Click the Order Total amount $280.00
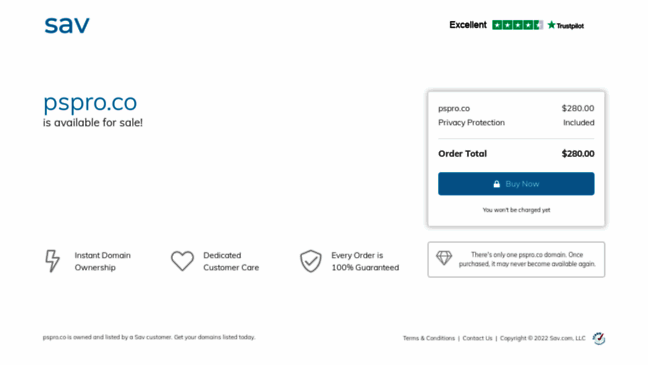Image resolution: width=648 pixels, height=365 pixels. [578, 154]
